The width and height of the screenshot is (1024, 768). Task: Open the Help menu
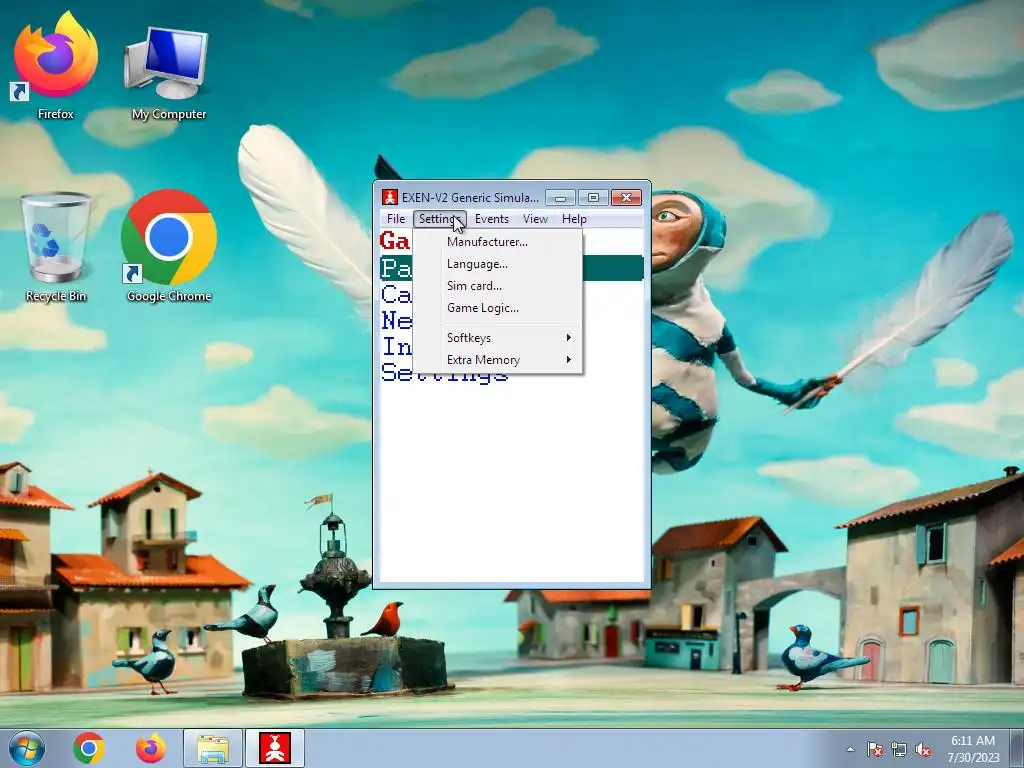574,219
